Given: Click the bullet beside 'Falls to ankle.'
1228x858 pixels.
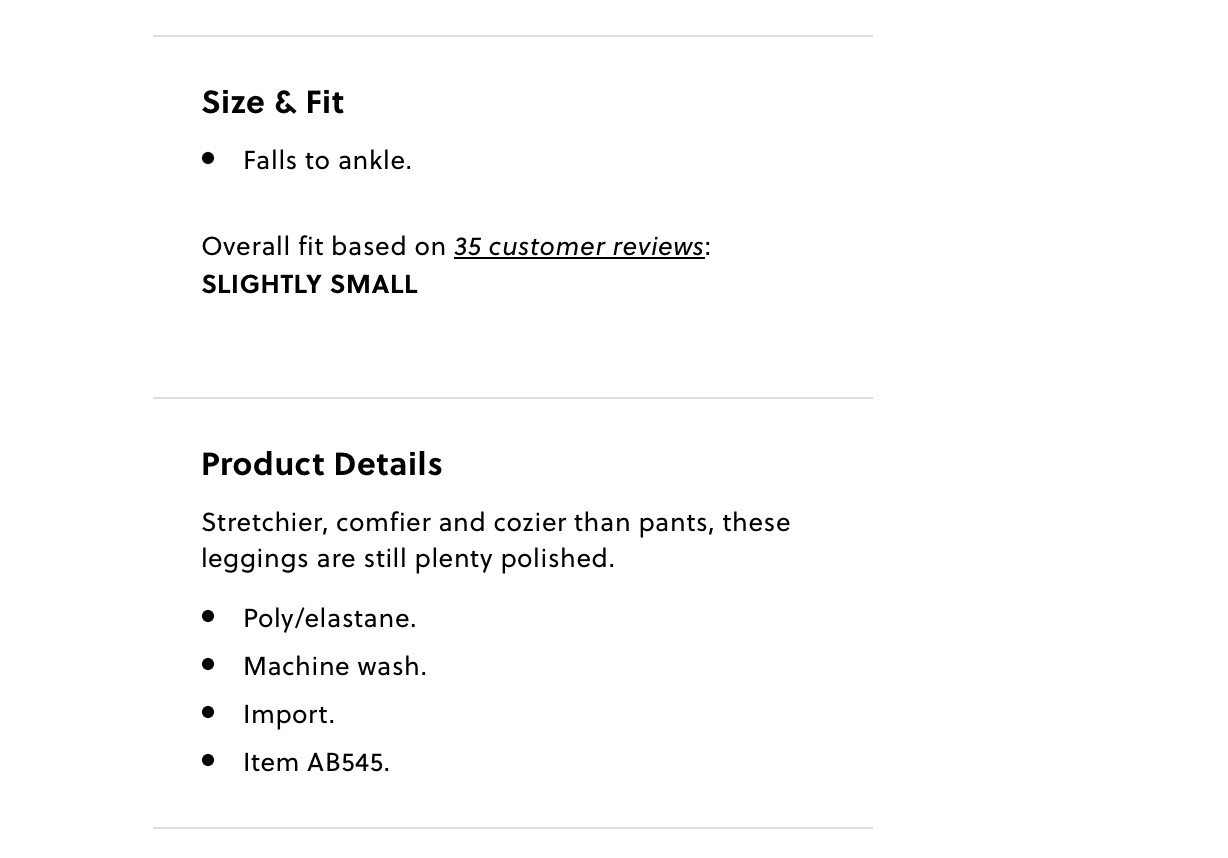Looking at the screenshot, I should [208, 158].
